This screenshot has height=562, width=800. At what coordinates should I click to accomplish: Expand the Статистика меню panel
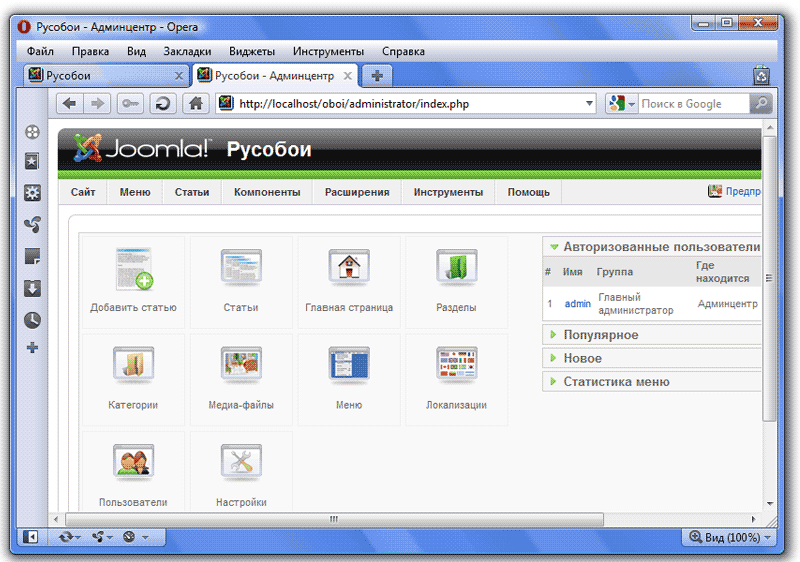coord(616,382)
